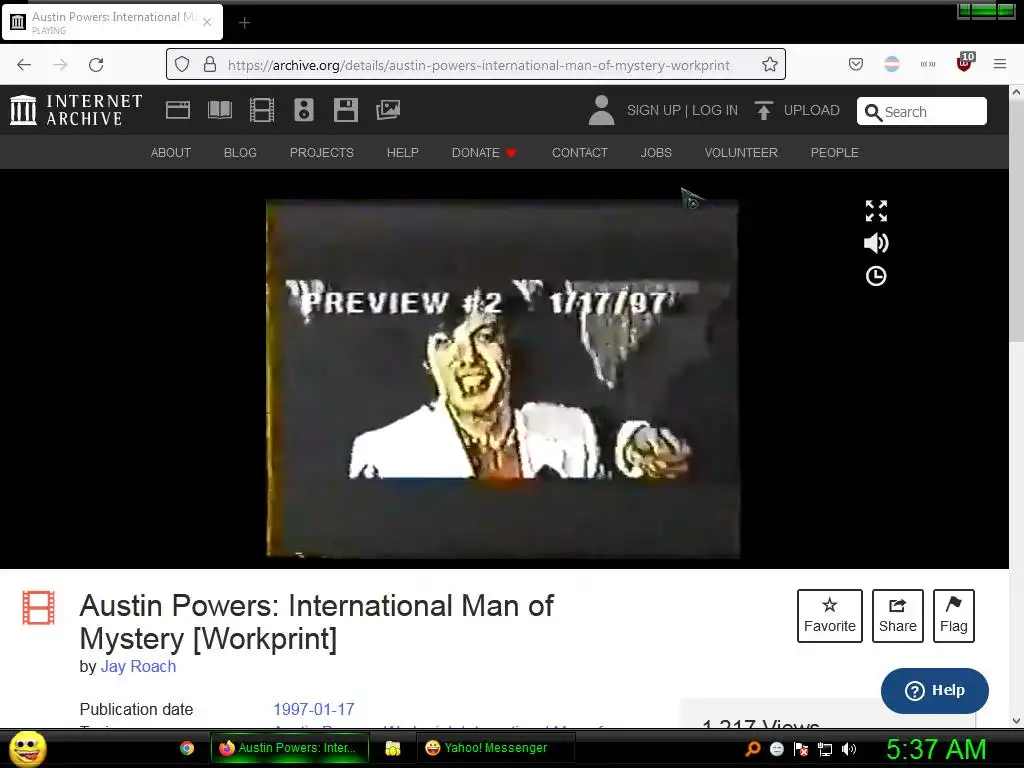Click the video player frame

(503, 379)
